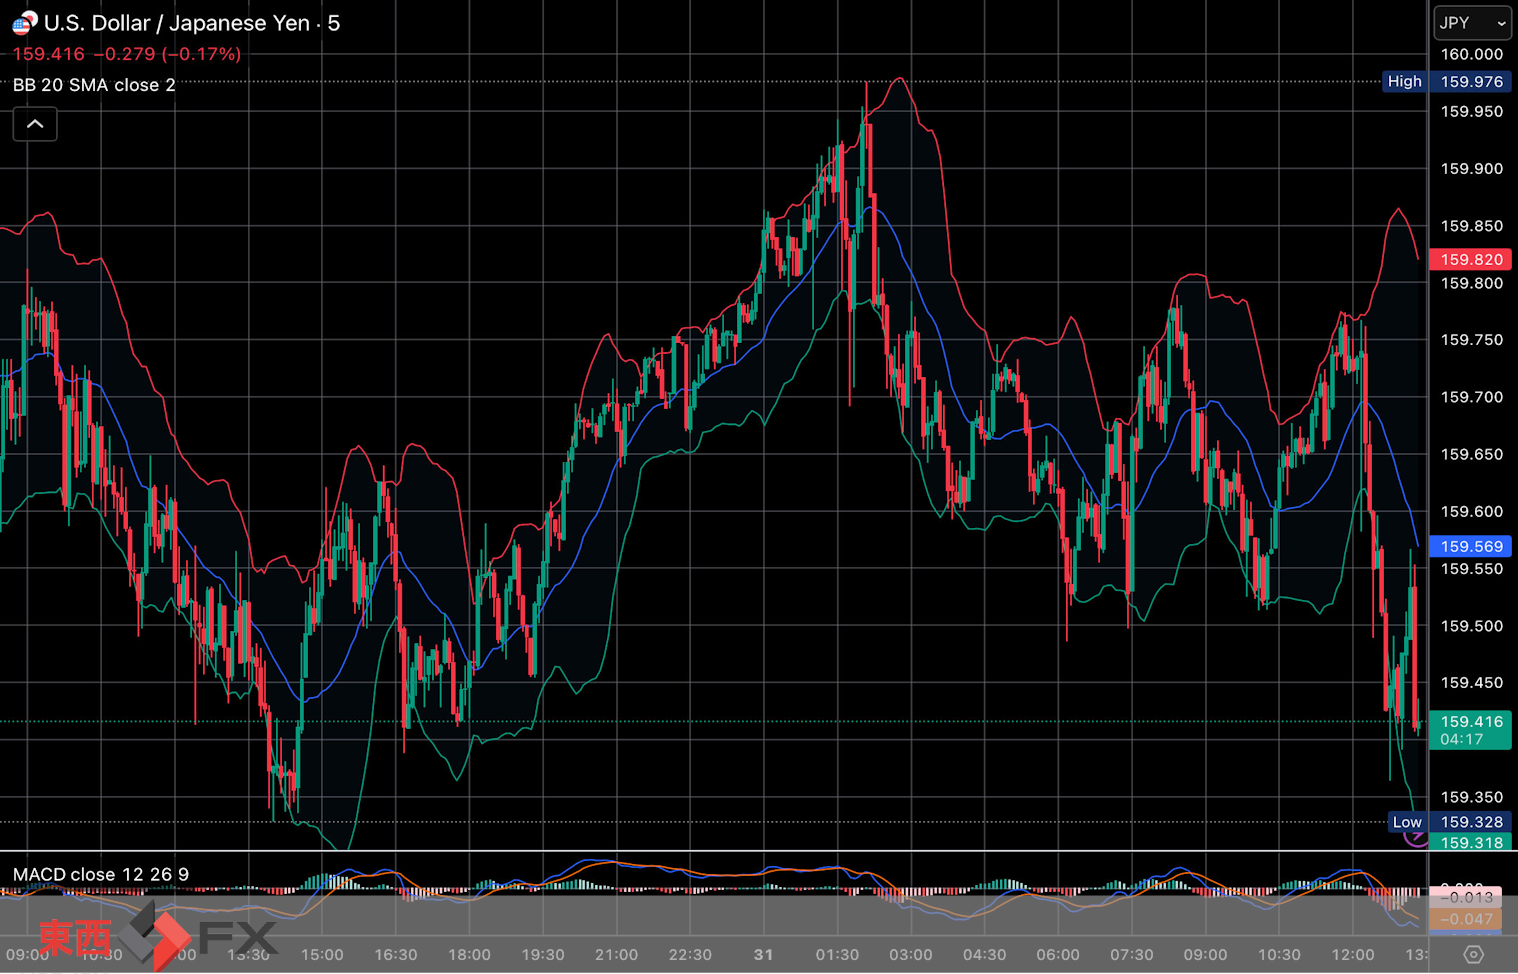
Task: Click the bold 31 date label on time axis
Action: click(763, 955)
